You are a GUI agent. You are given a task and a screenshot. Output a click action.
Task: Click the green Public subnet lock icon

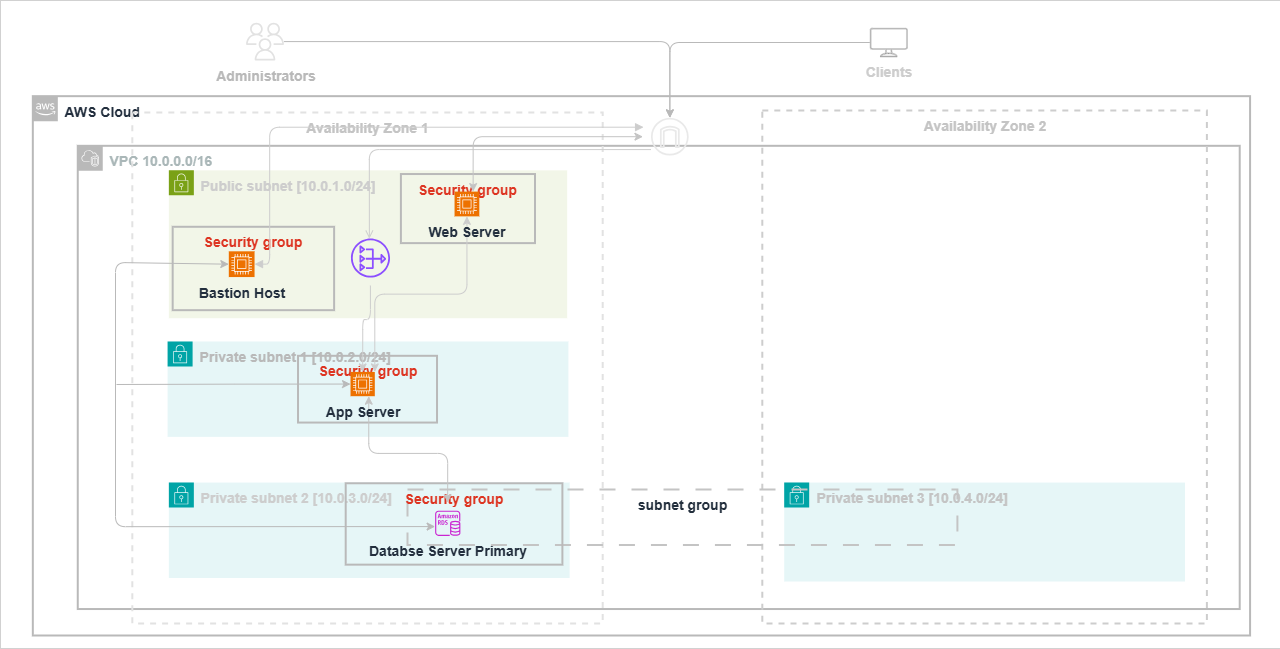point(180,182)
